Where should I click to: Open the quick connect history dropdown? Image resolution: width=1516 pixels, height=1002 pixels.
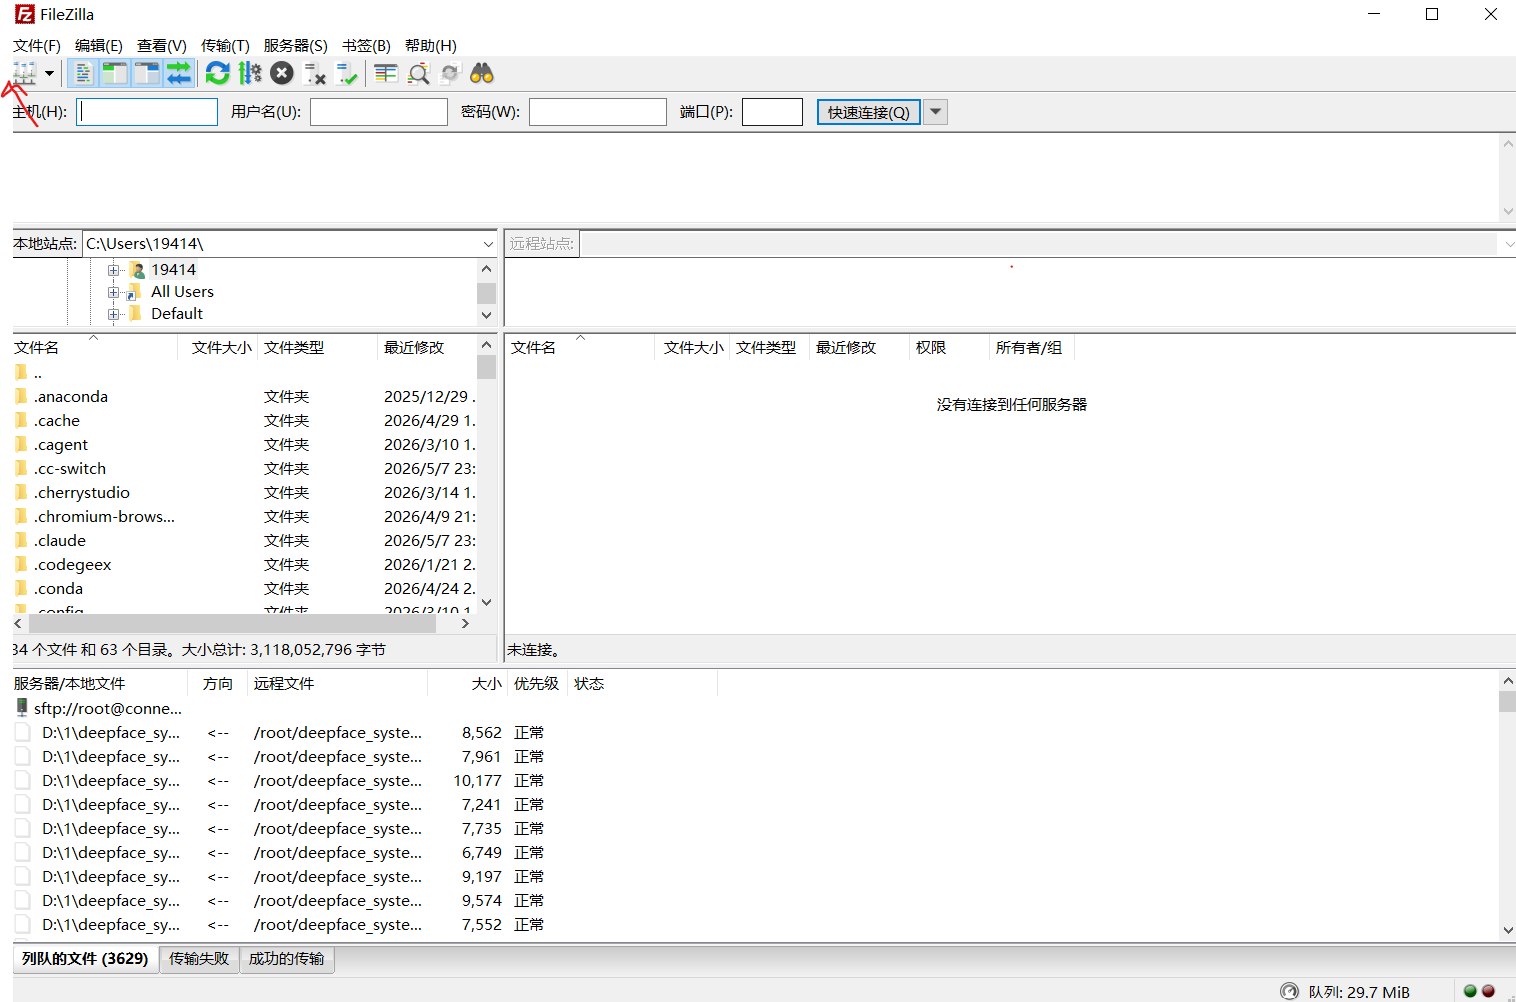click(936, 112)
